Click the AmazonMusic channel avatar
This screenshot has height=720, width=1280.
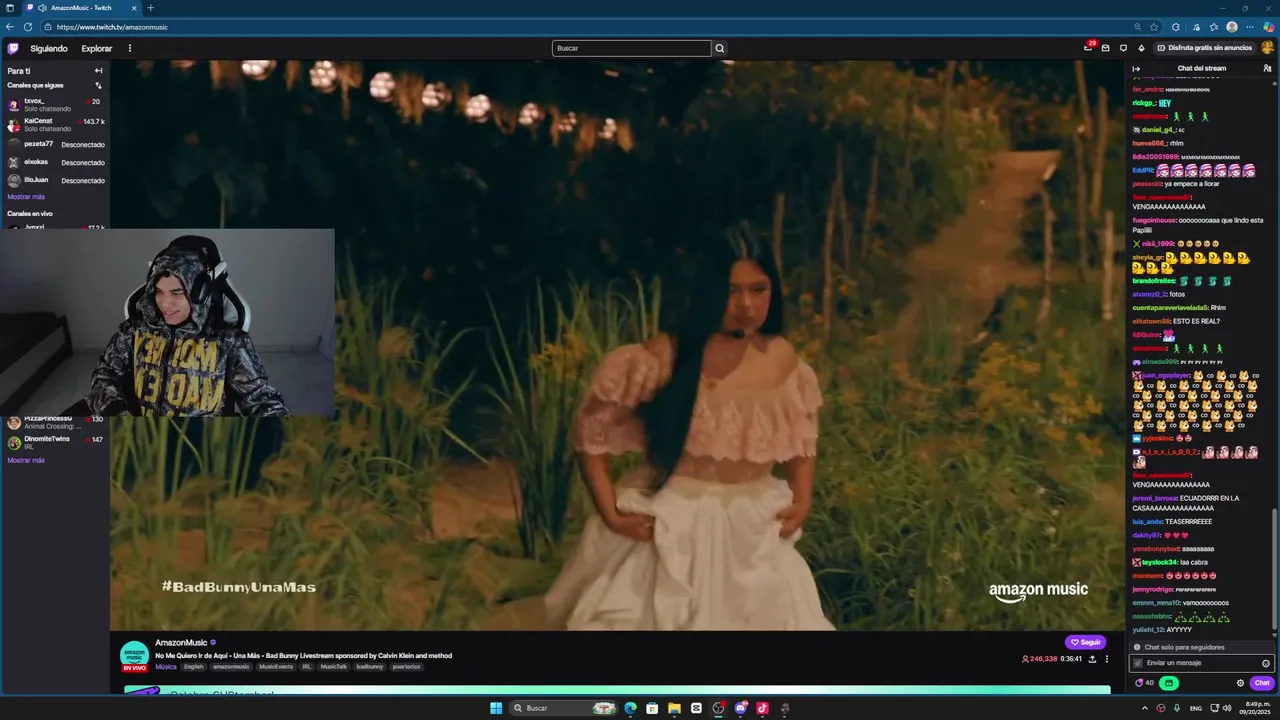tap(134, 654)
